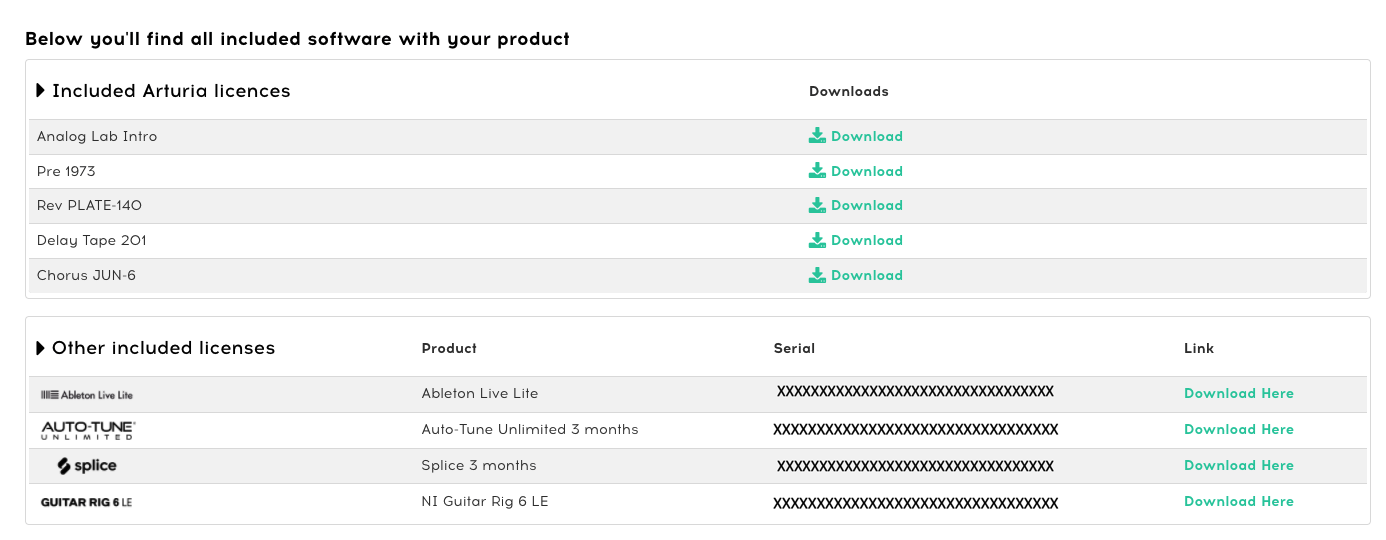Viewport: 1386px width, 540px height.
Task: Click the Ableton Live Lite logo
Action: coord(86,395)
